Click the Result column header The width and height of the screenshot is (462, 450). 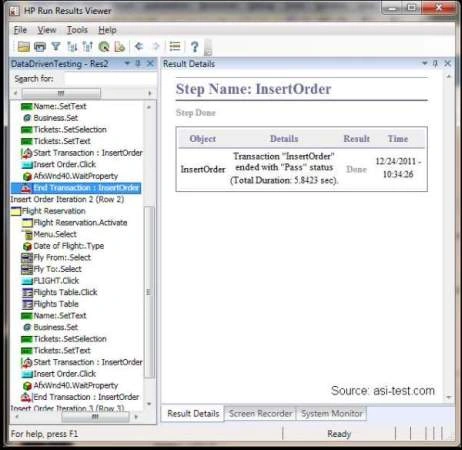[356, 139]
